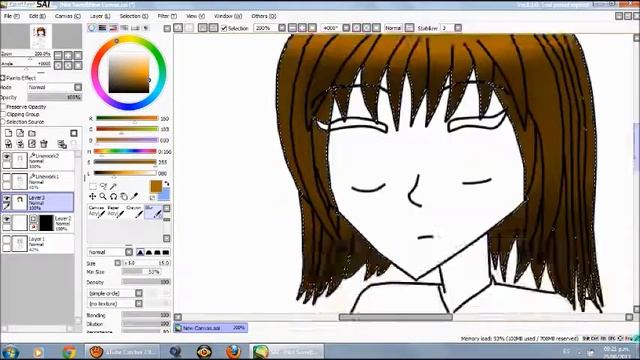Image resolution: width=640 pixels, height=360 pixels.
Task: Show the HSV slider panel
Action: [113, 28]
